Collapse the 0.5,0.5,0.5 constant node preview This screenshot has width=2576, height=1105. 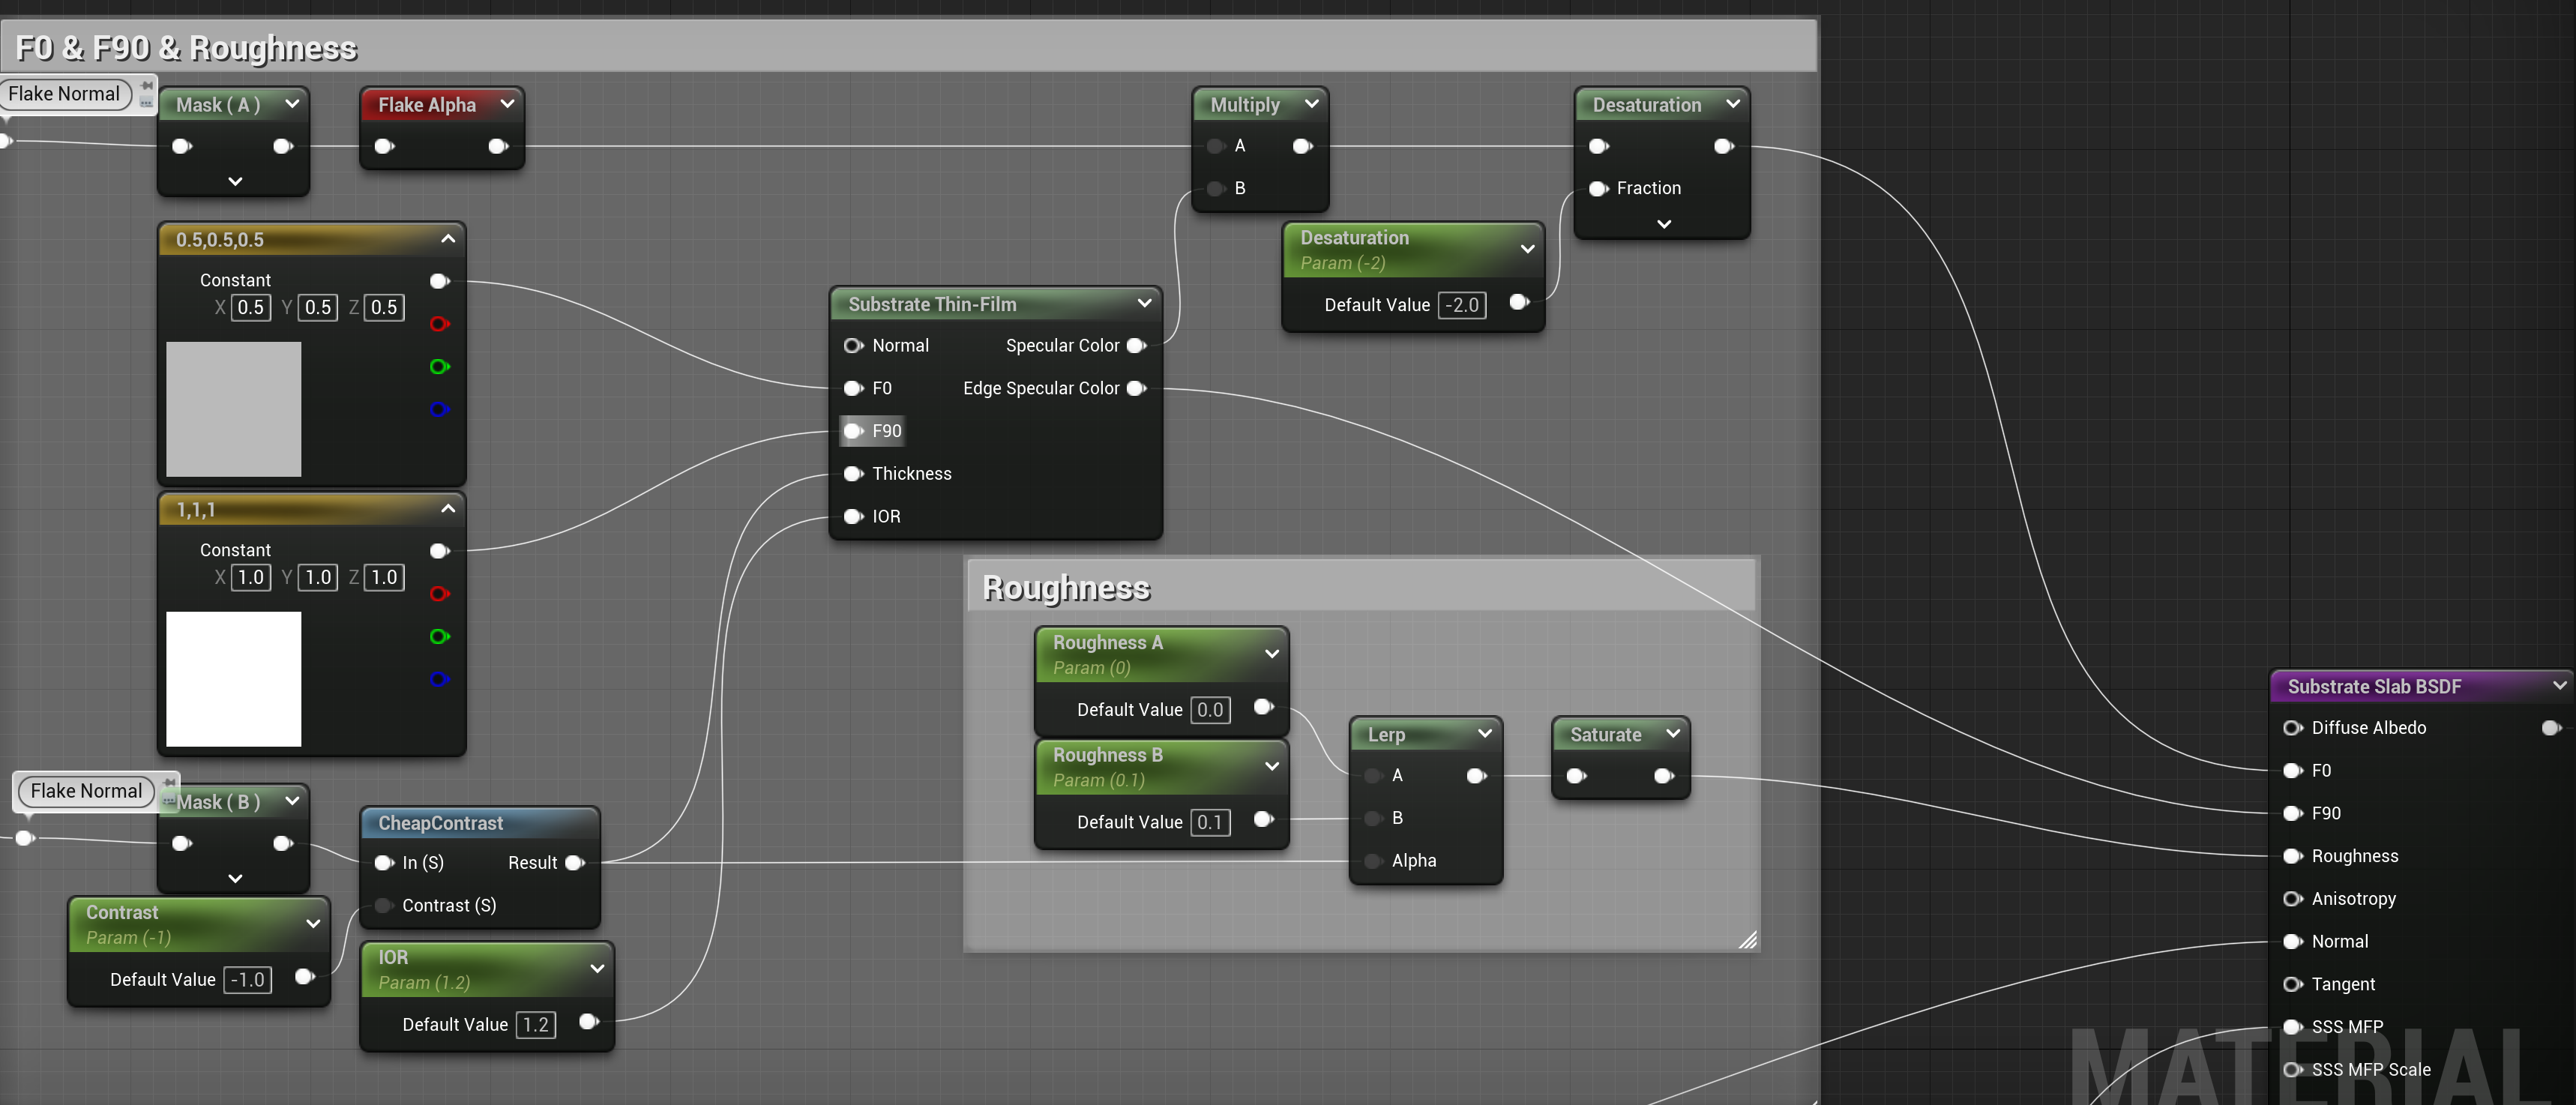pos(448,238)
